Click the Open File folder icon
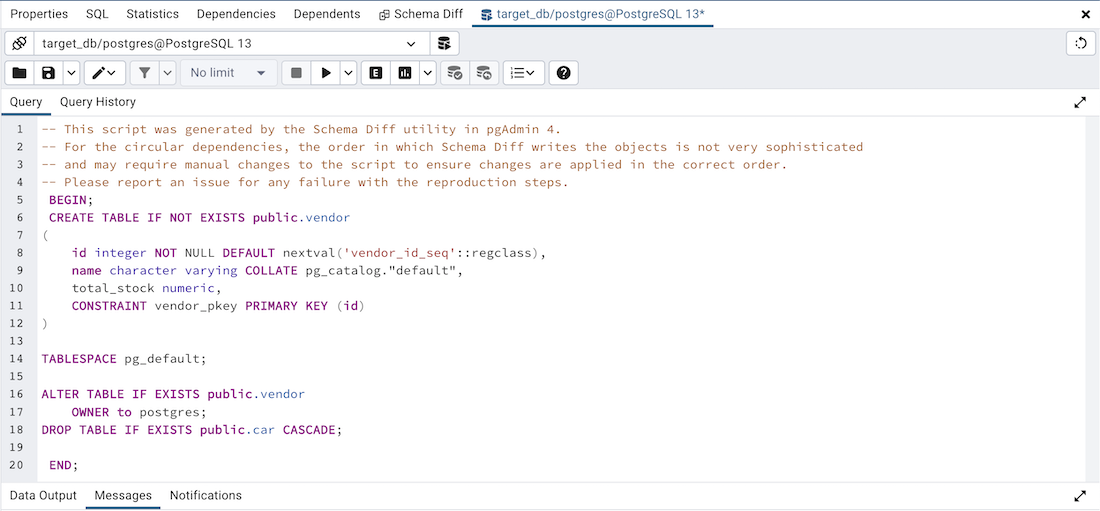Image resolution: width=1100 pixels, height=511 pixels. pyautogui.click(x=19, y=73)
